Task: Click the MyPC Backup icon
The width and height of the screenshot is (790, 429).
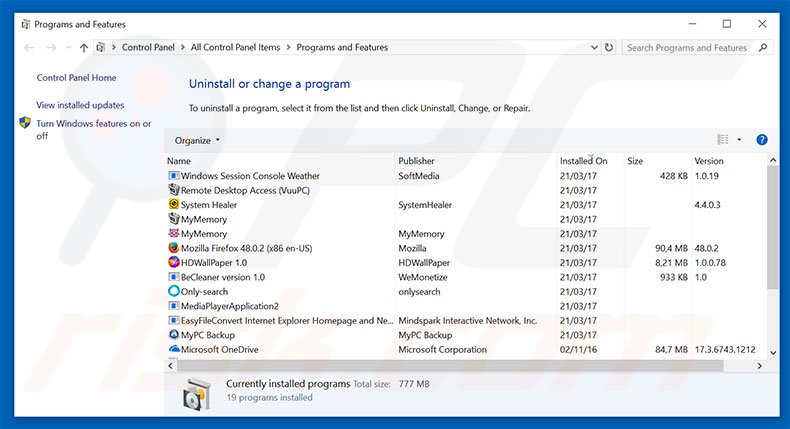Action: tap(173, 334)
